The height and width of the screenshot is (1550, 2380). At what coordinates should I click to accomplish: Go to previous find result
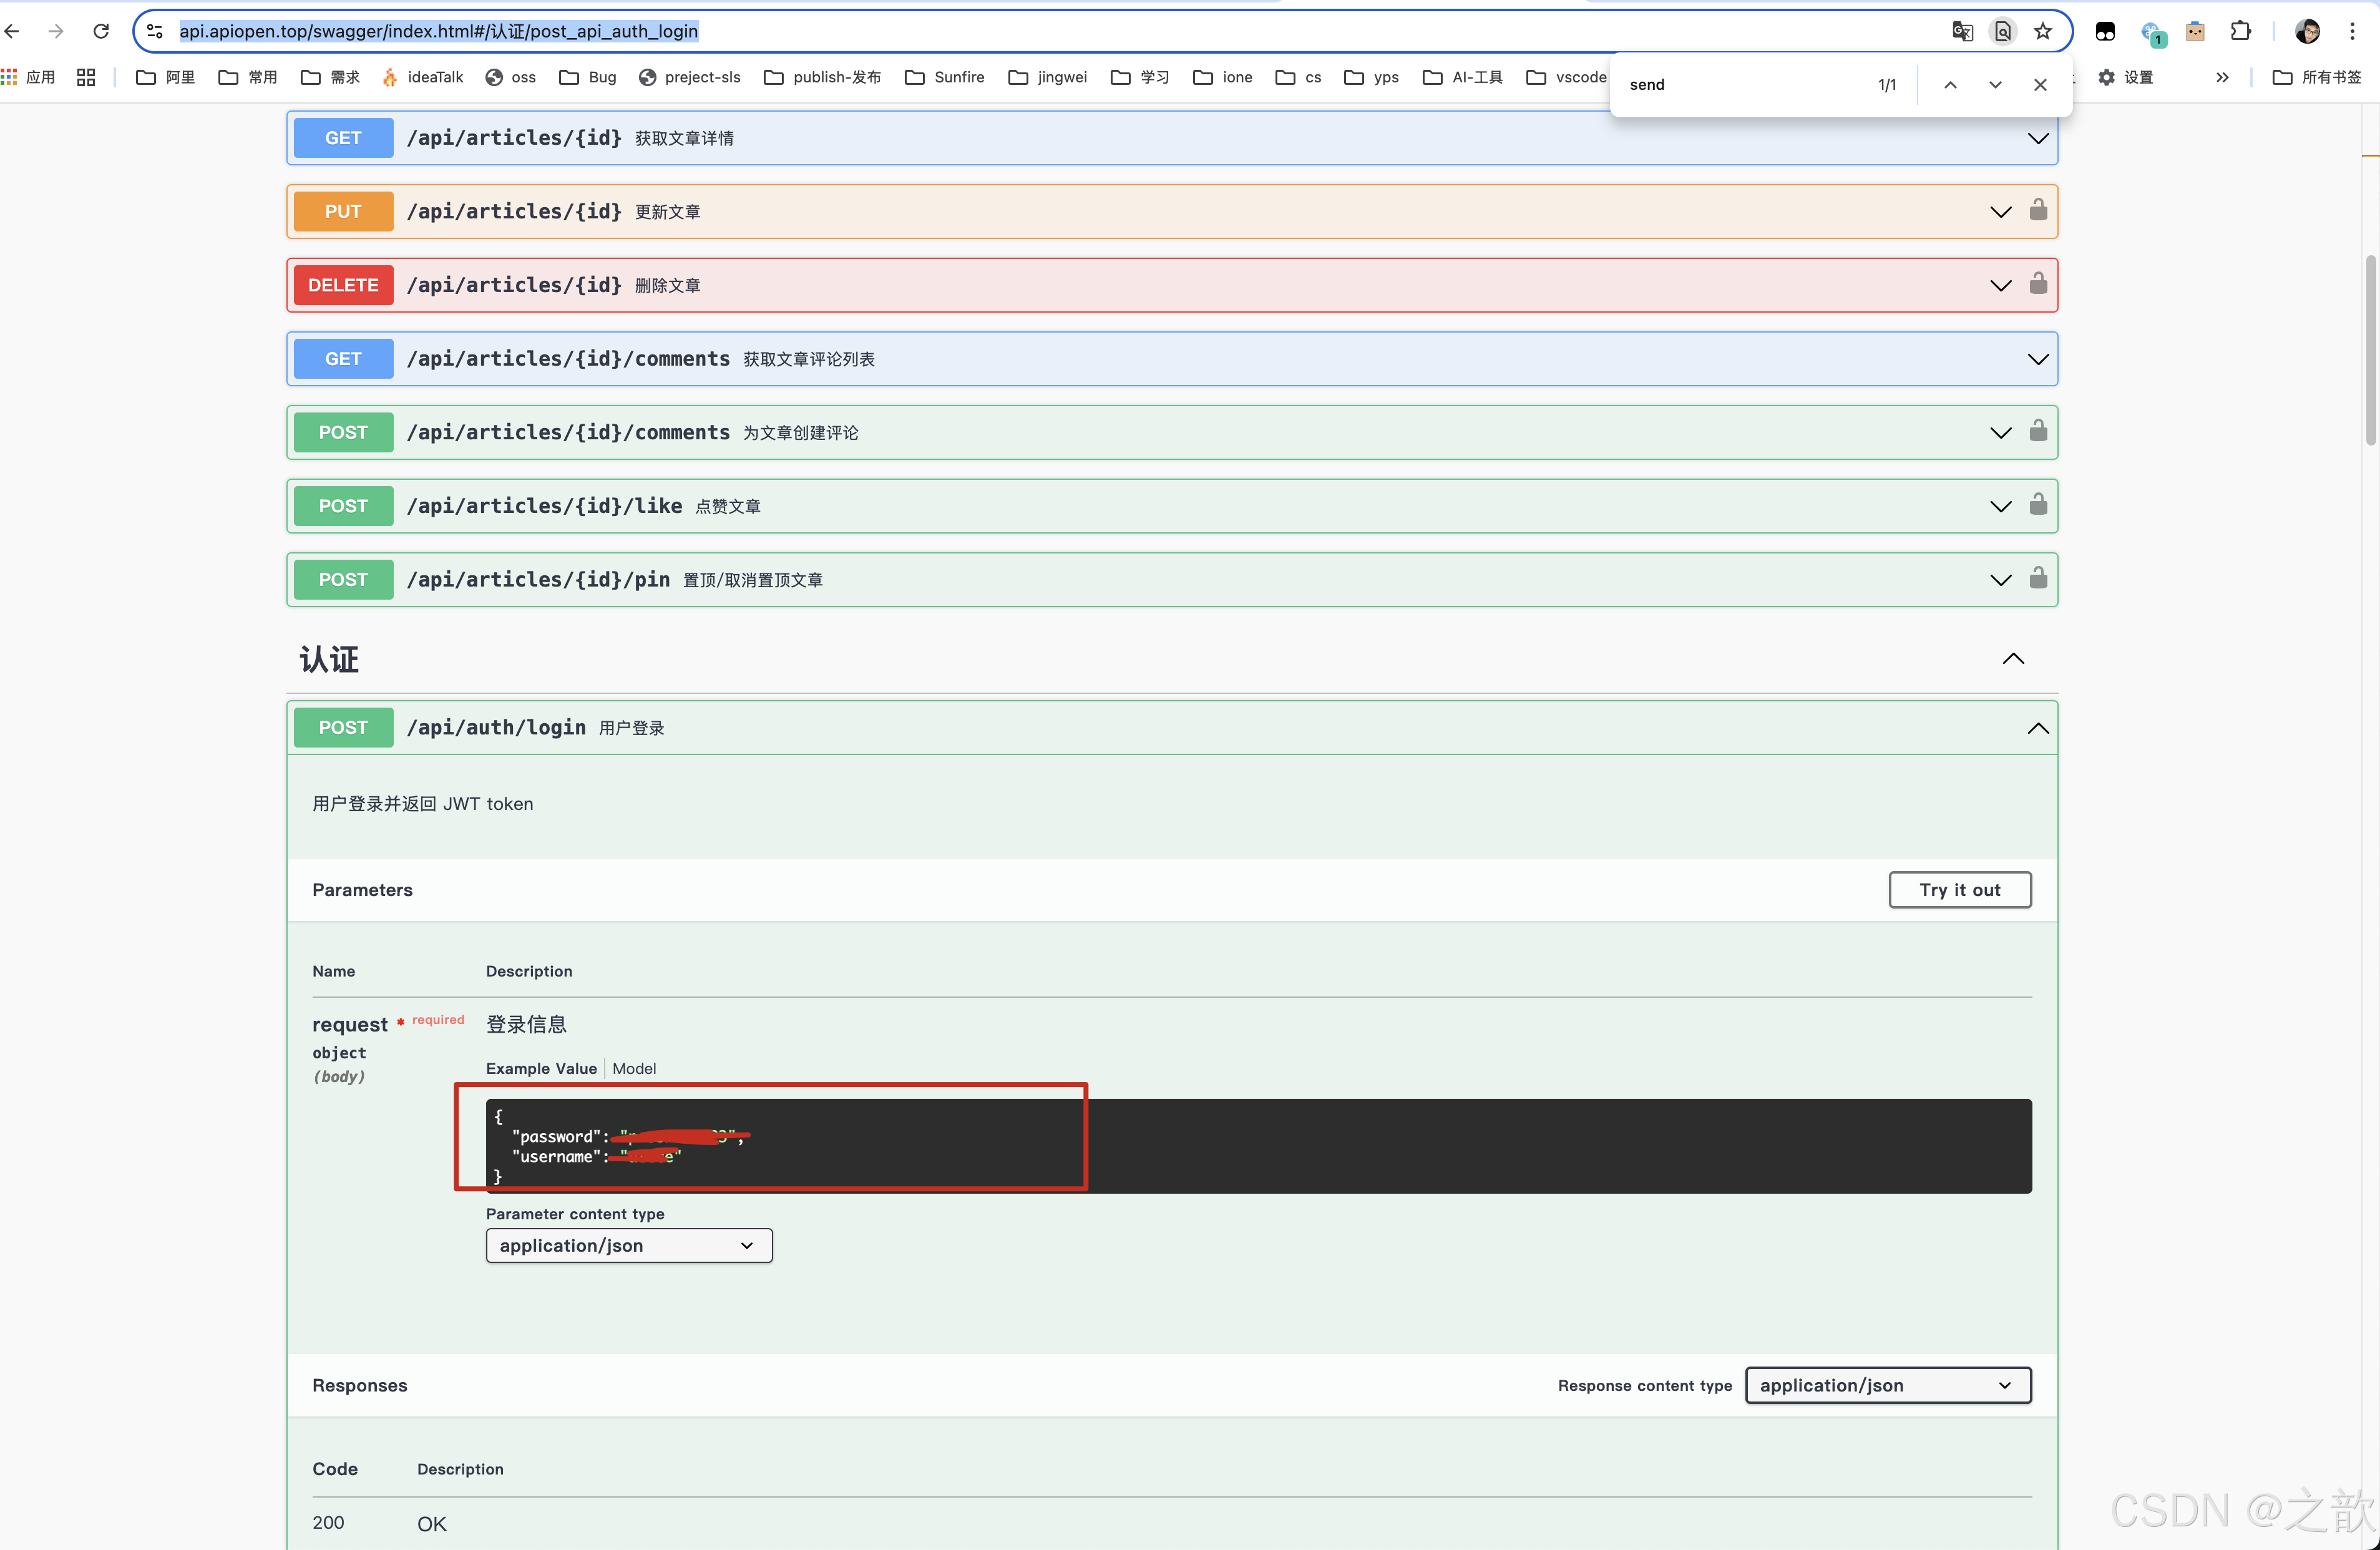click(1950, 85)
